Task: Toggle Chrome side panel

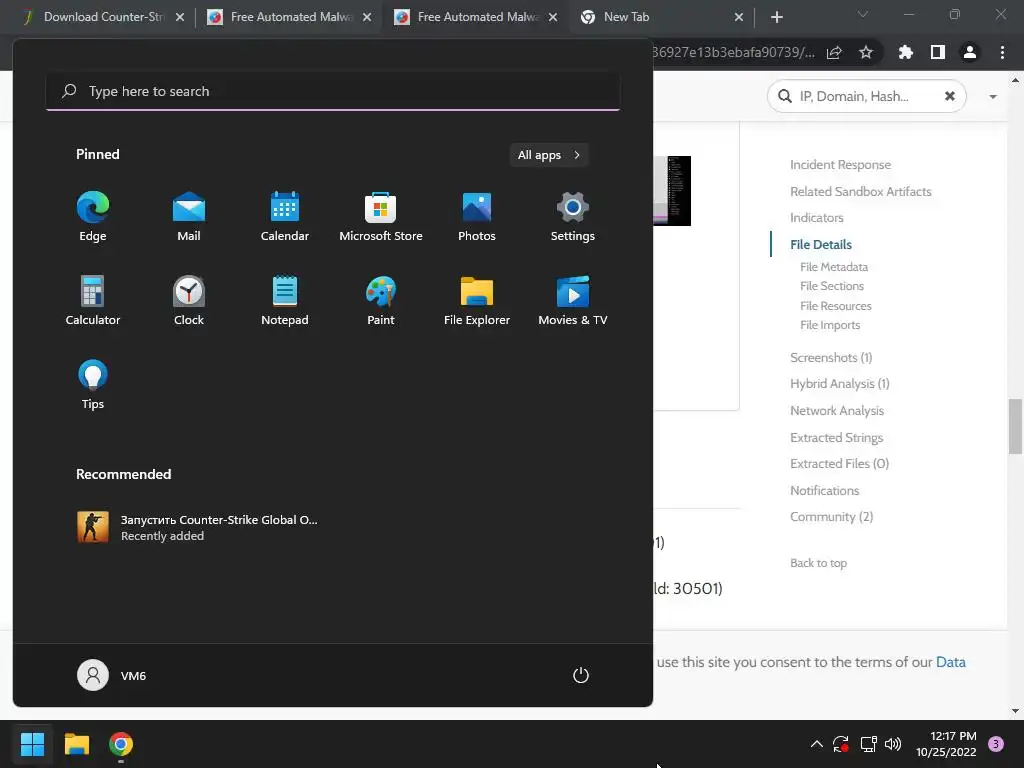Action: coord(938,52)
